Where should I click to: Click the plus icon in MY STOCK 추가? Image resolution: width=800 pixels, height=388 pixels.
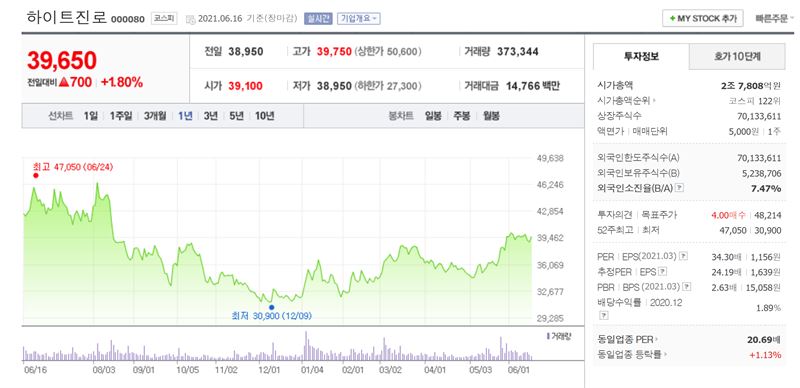(672, 18)
